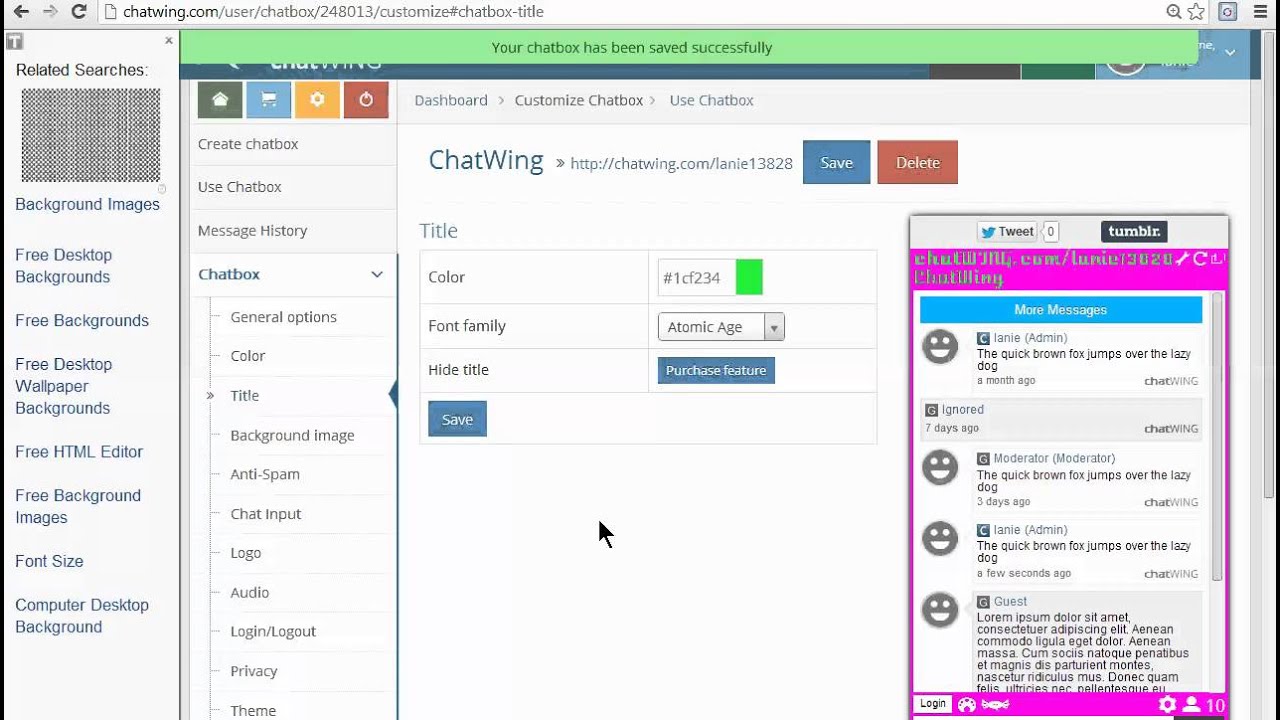Click the Ignored message's G badge
Viewport: 1280px width, 720px height.
click(931, 410)
